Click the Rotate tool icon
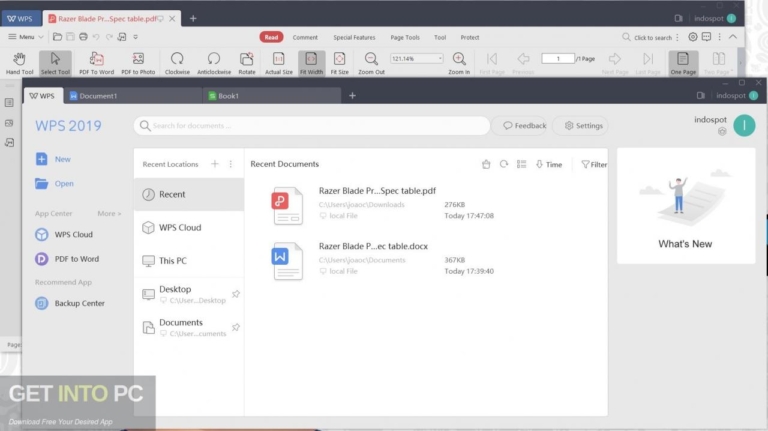768x431 pixels. coord(247,63)
